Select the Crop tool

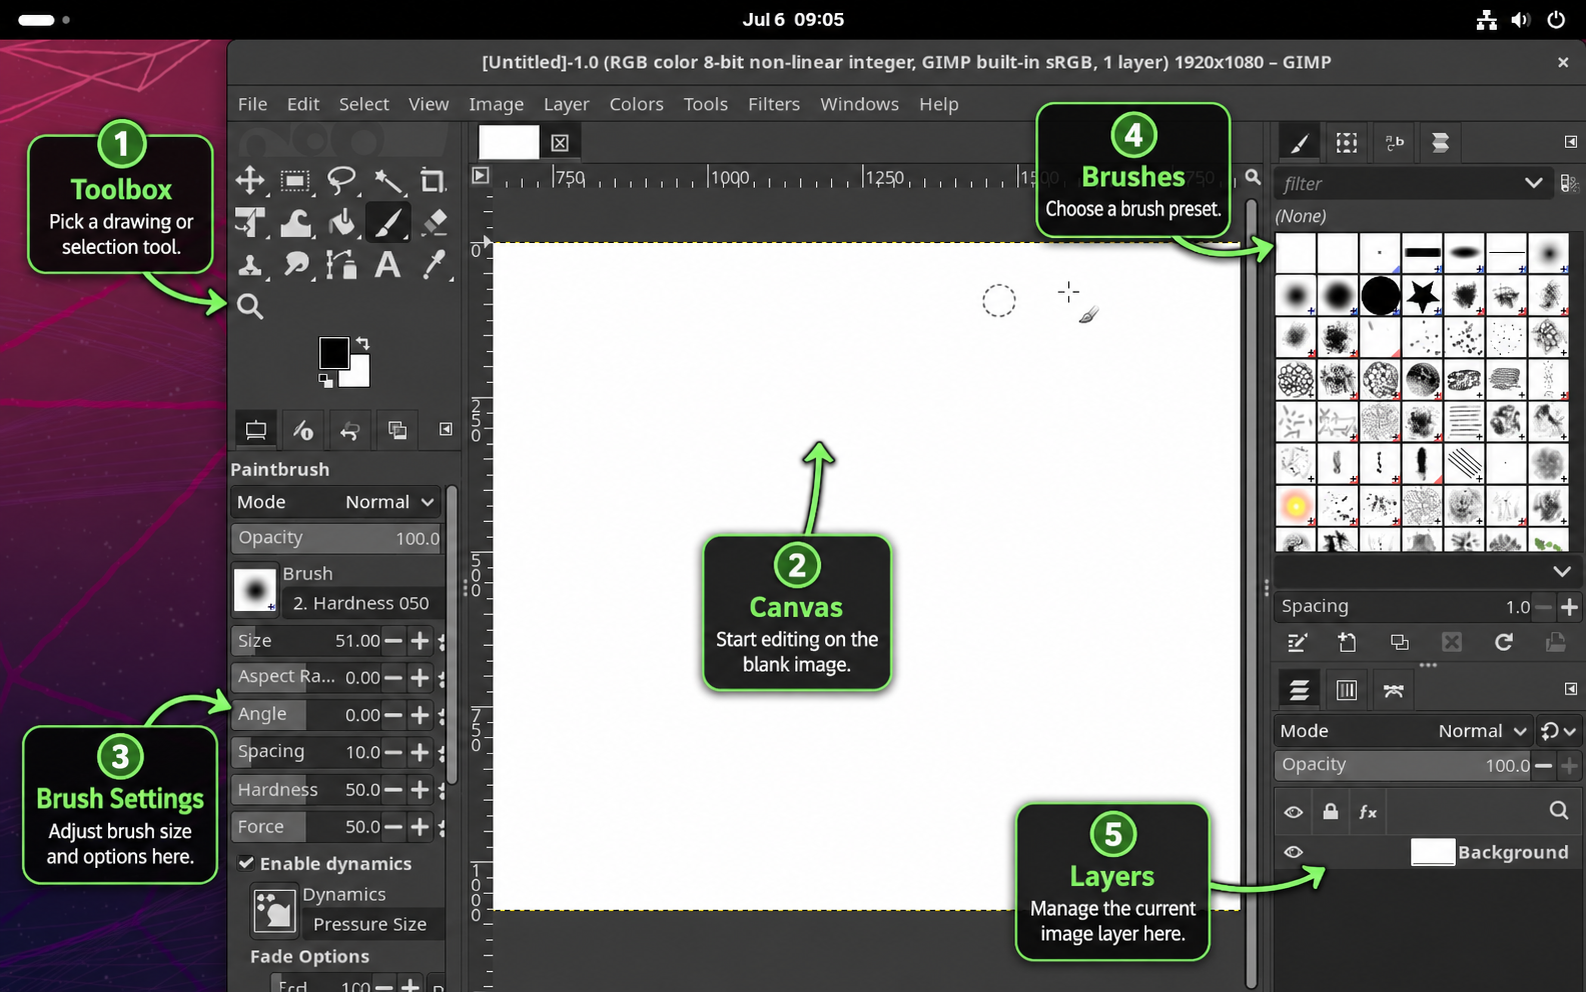433,181
